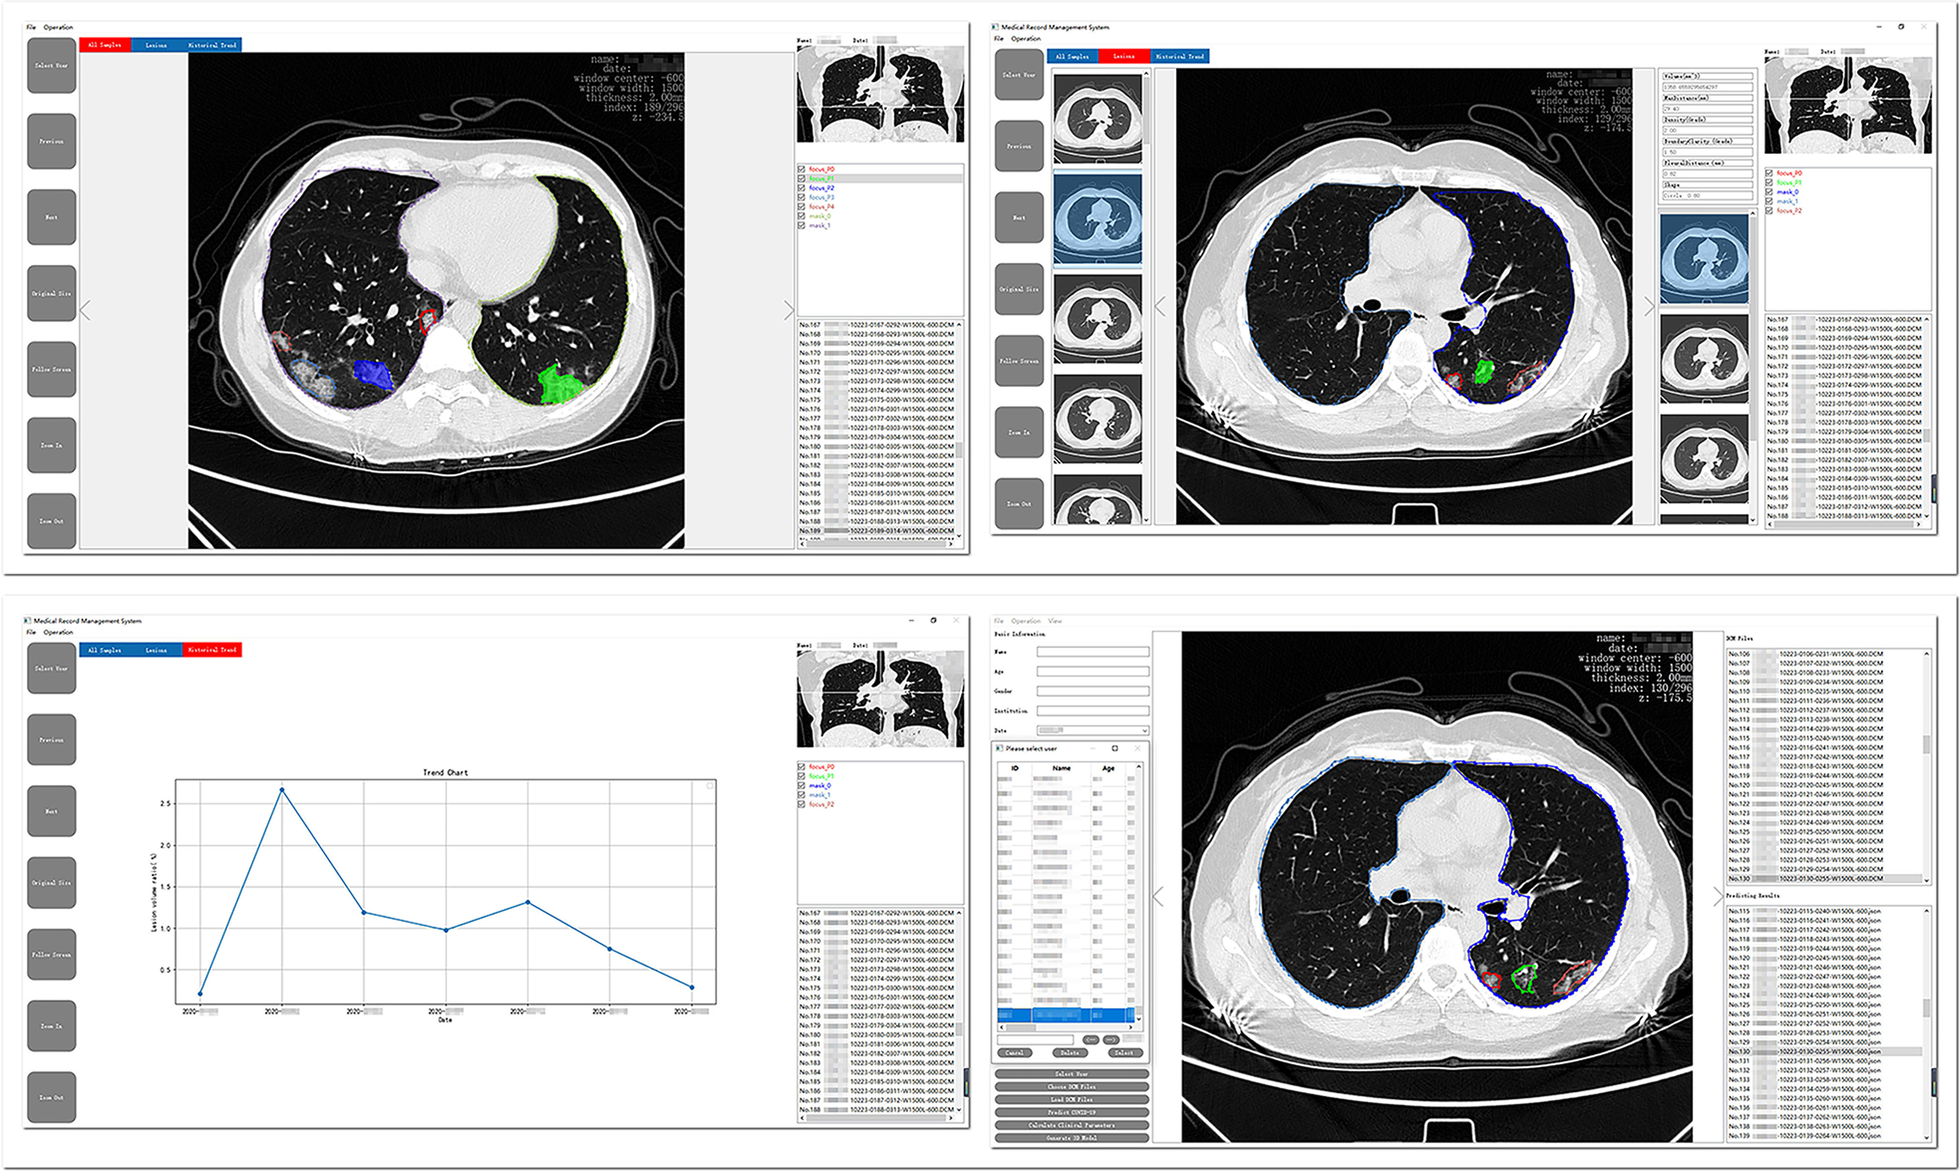Switch to Historical Trend tab in All Samples window
Image resolution: width=1960 pixels, height=1172 pixels.
[212, 45]
